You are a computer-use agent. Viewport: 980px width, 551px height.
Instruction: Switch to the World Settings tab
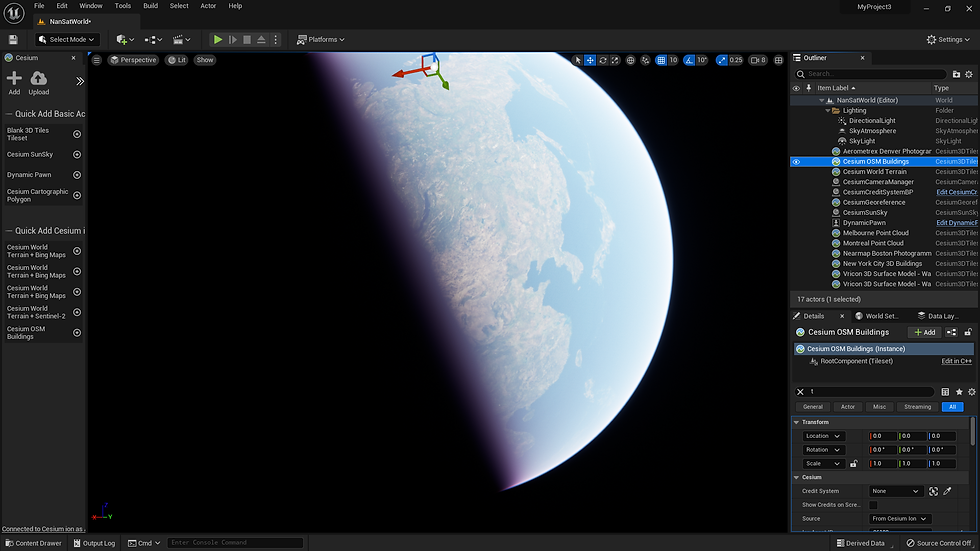click(876, 316)
